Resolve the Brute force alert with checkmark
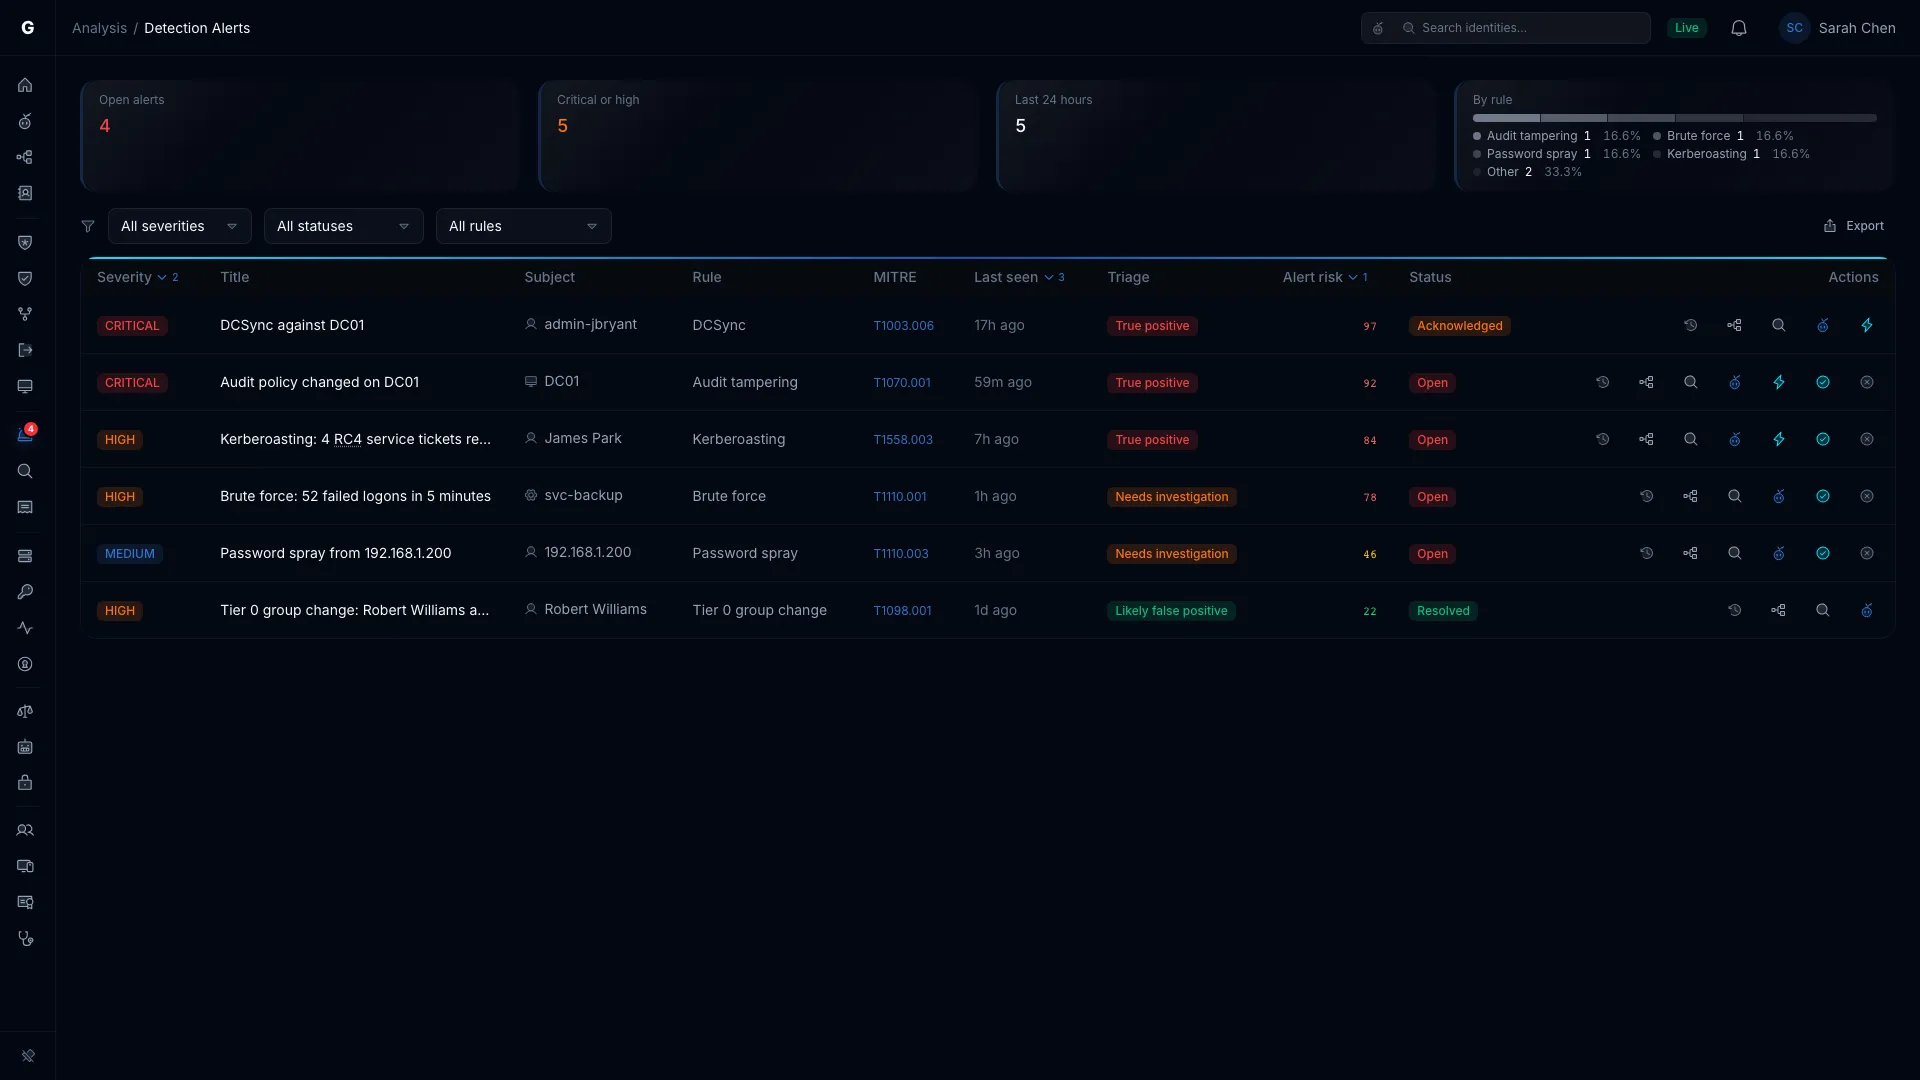This screenshot has width=1920, height=1080. 1823,496
